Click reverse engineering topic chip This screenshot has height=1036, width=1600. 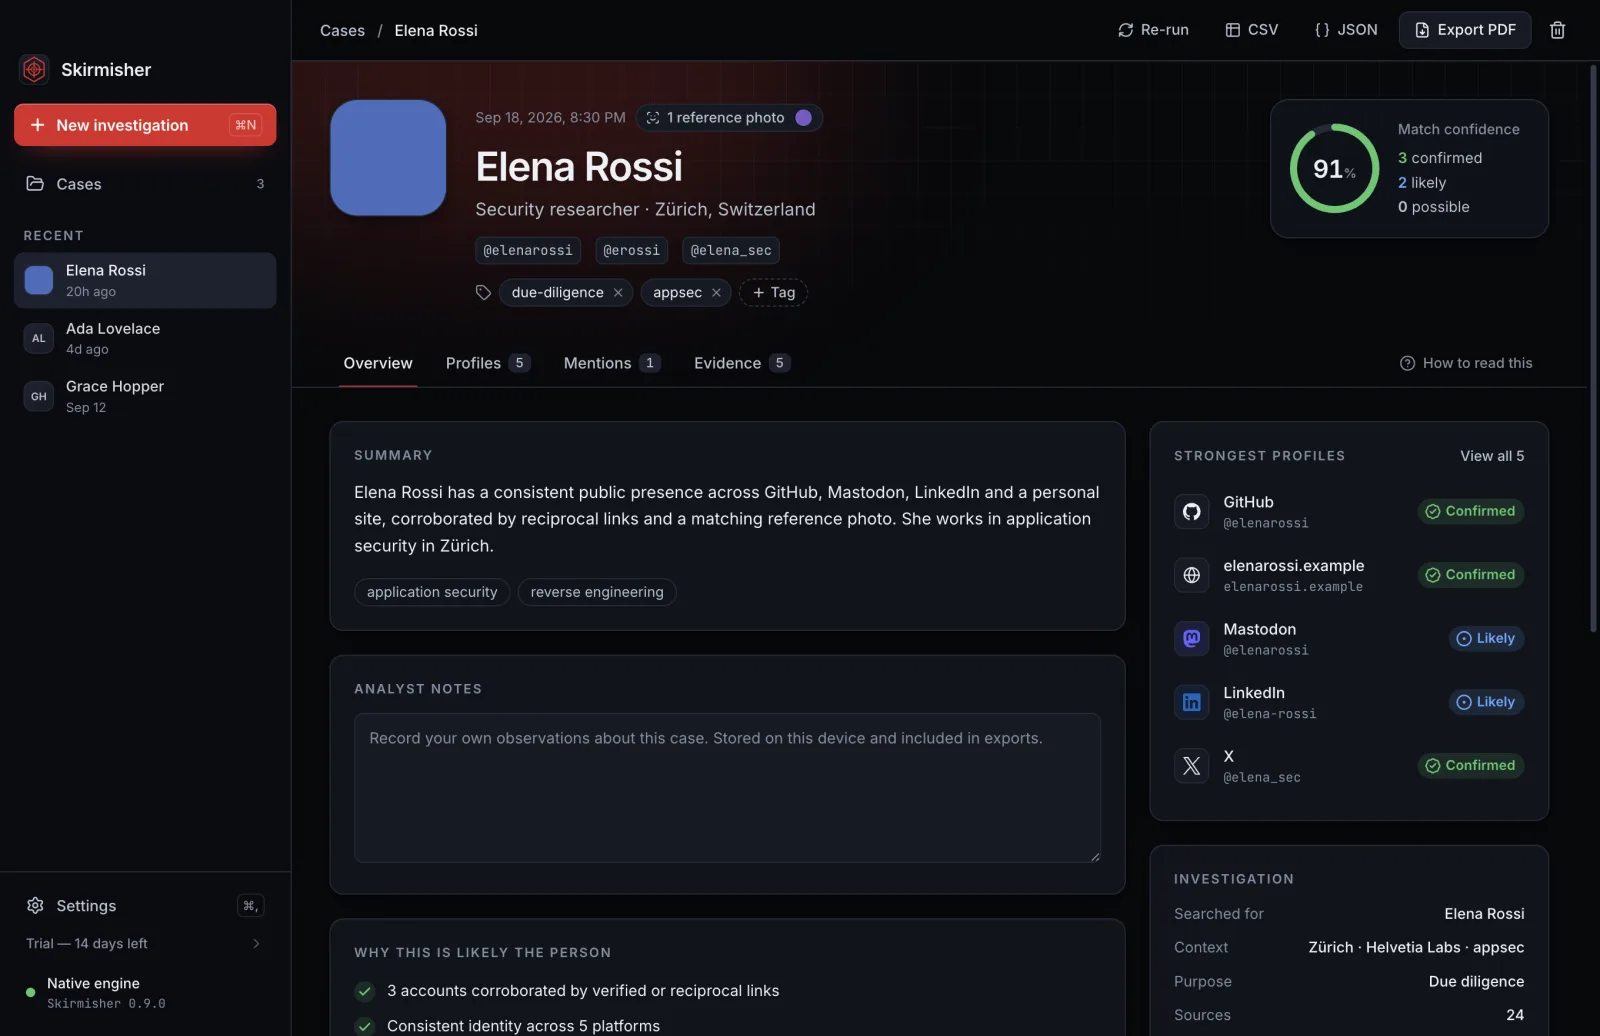[x=597, y=592]
